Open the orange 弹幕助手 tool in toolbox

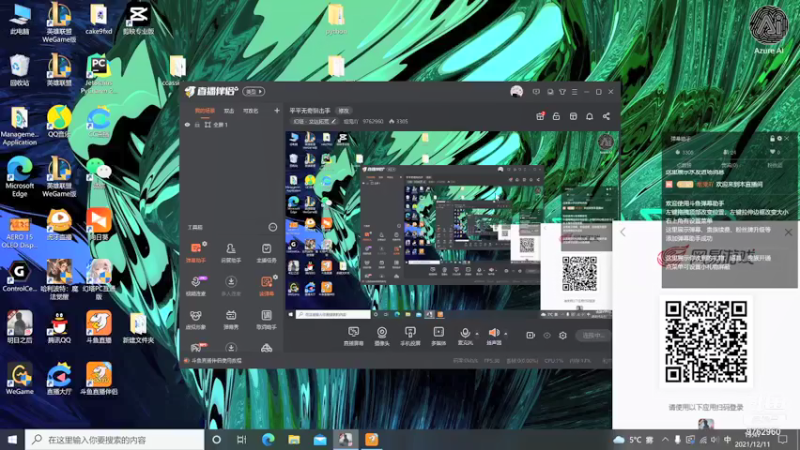point(195,252)
